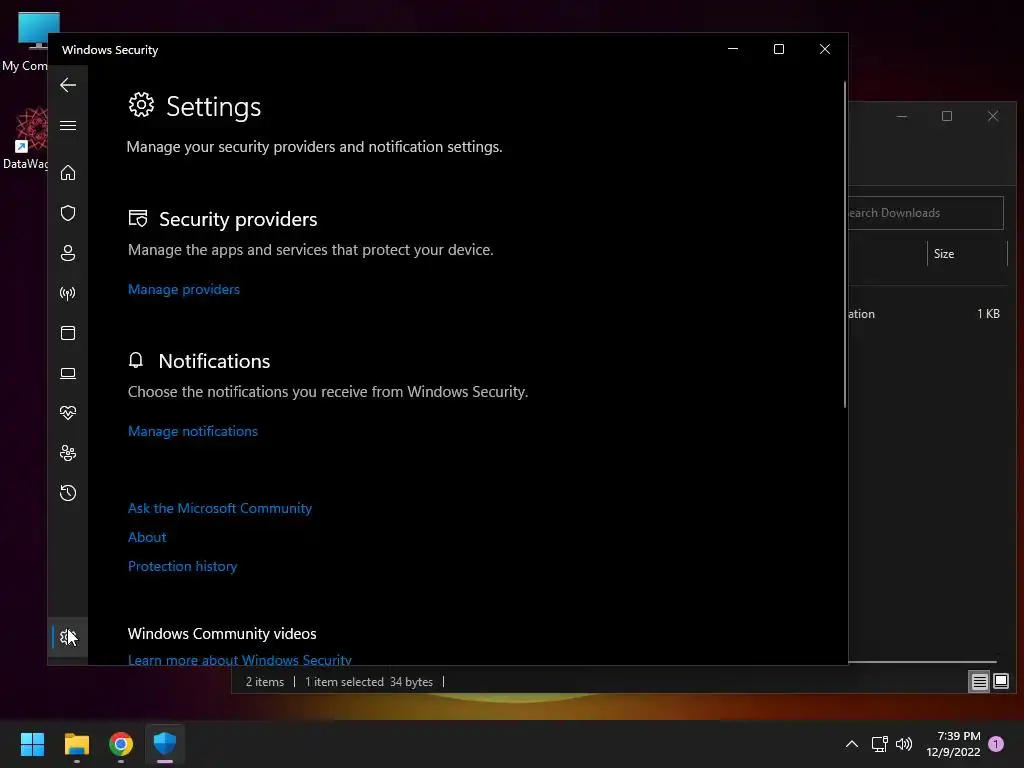1024x768 pixels.
Task: Open Family options icon
Action: 68,453
